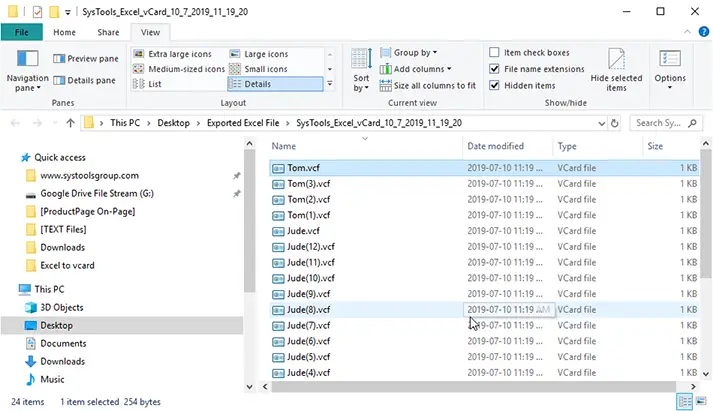The height and width of the screenshot is (411, 713).
Task: Select Jude.vcf file icon
Action: (x=278, y=231)
